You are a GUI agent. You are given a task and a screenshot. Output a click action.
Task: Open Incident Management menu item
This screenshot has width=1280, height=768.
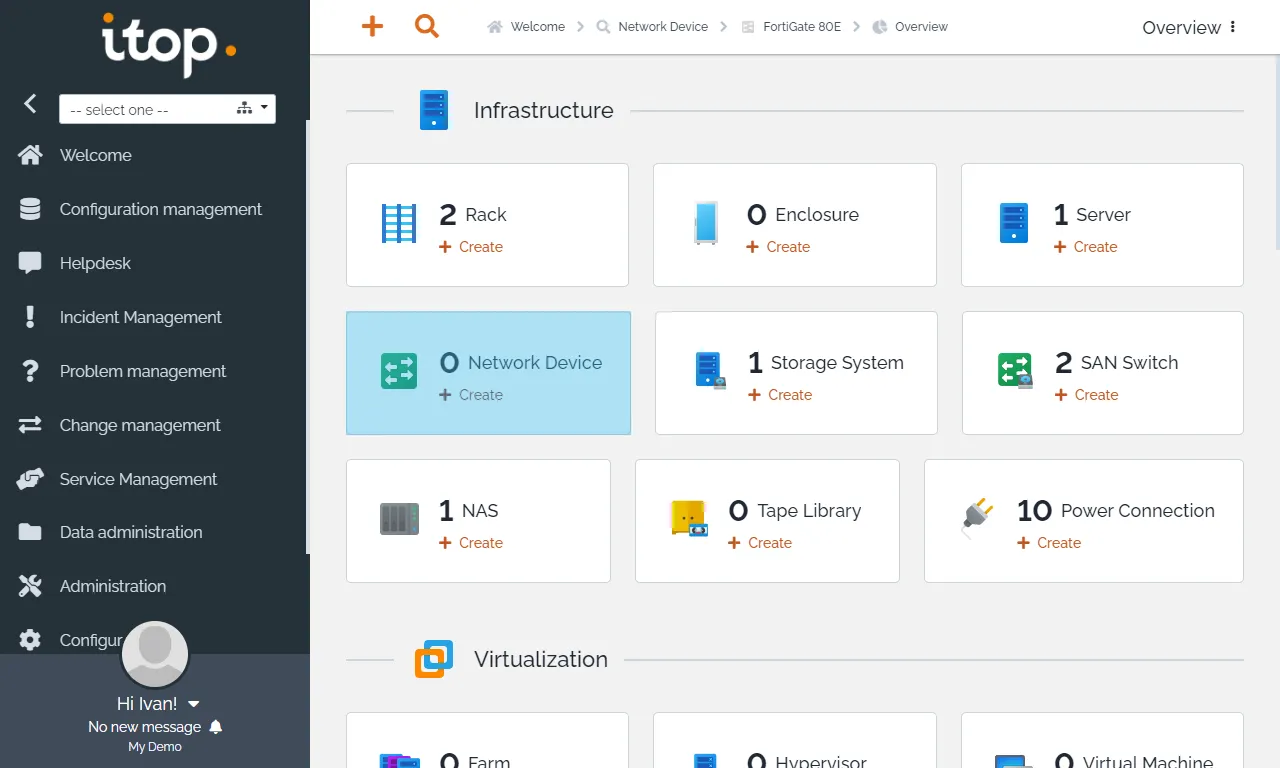click(x=141, y=317)
